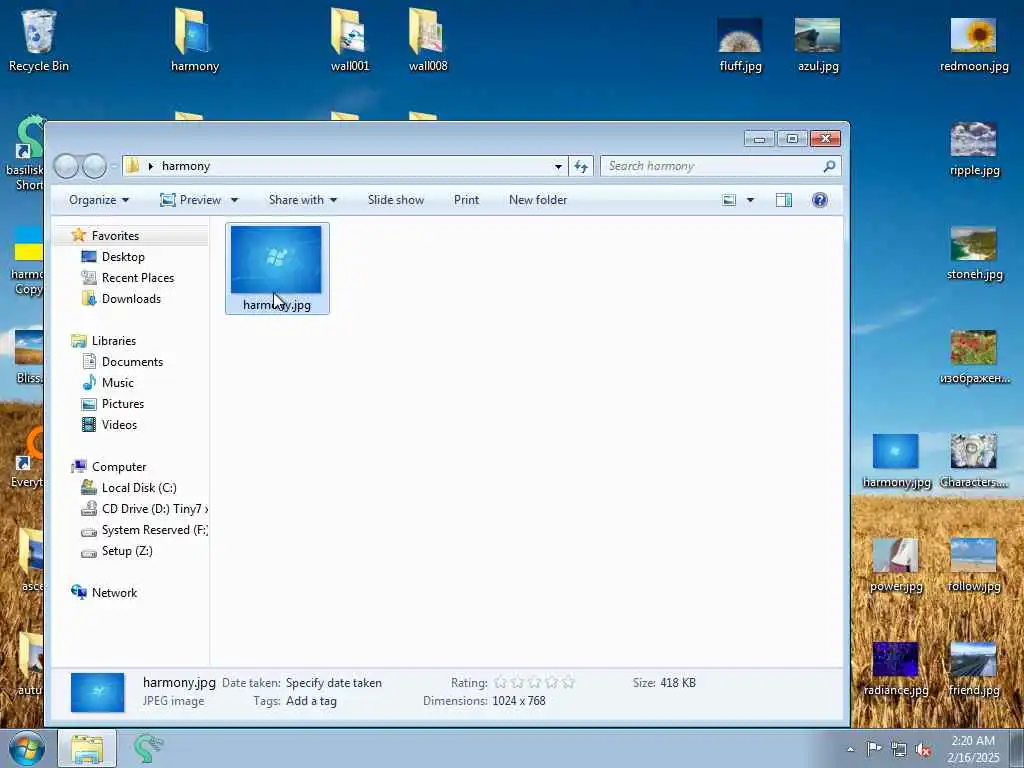Select Network in the navigation pane

(114, 593)
